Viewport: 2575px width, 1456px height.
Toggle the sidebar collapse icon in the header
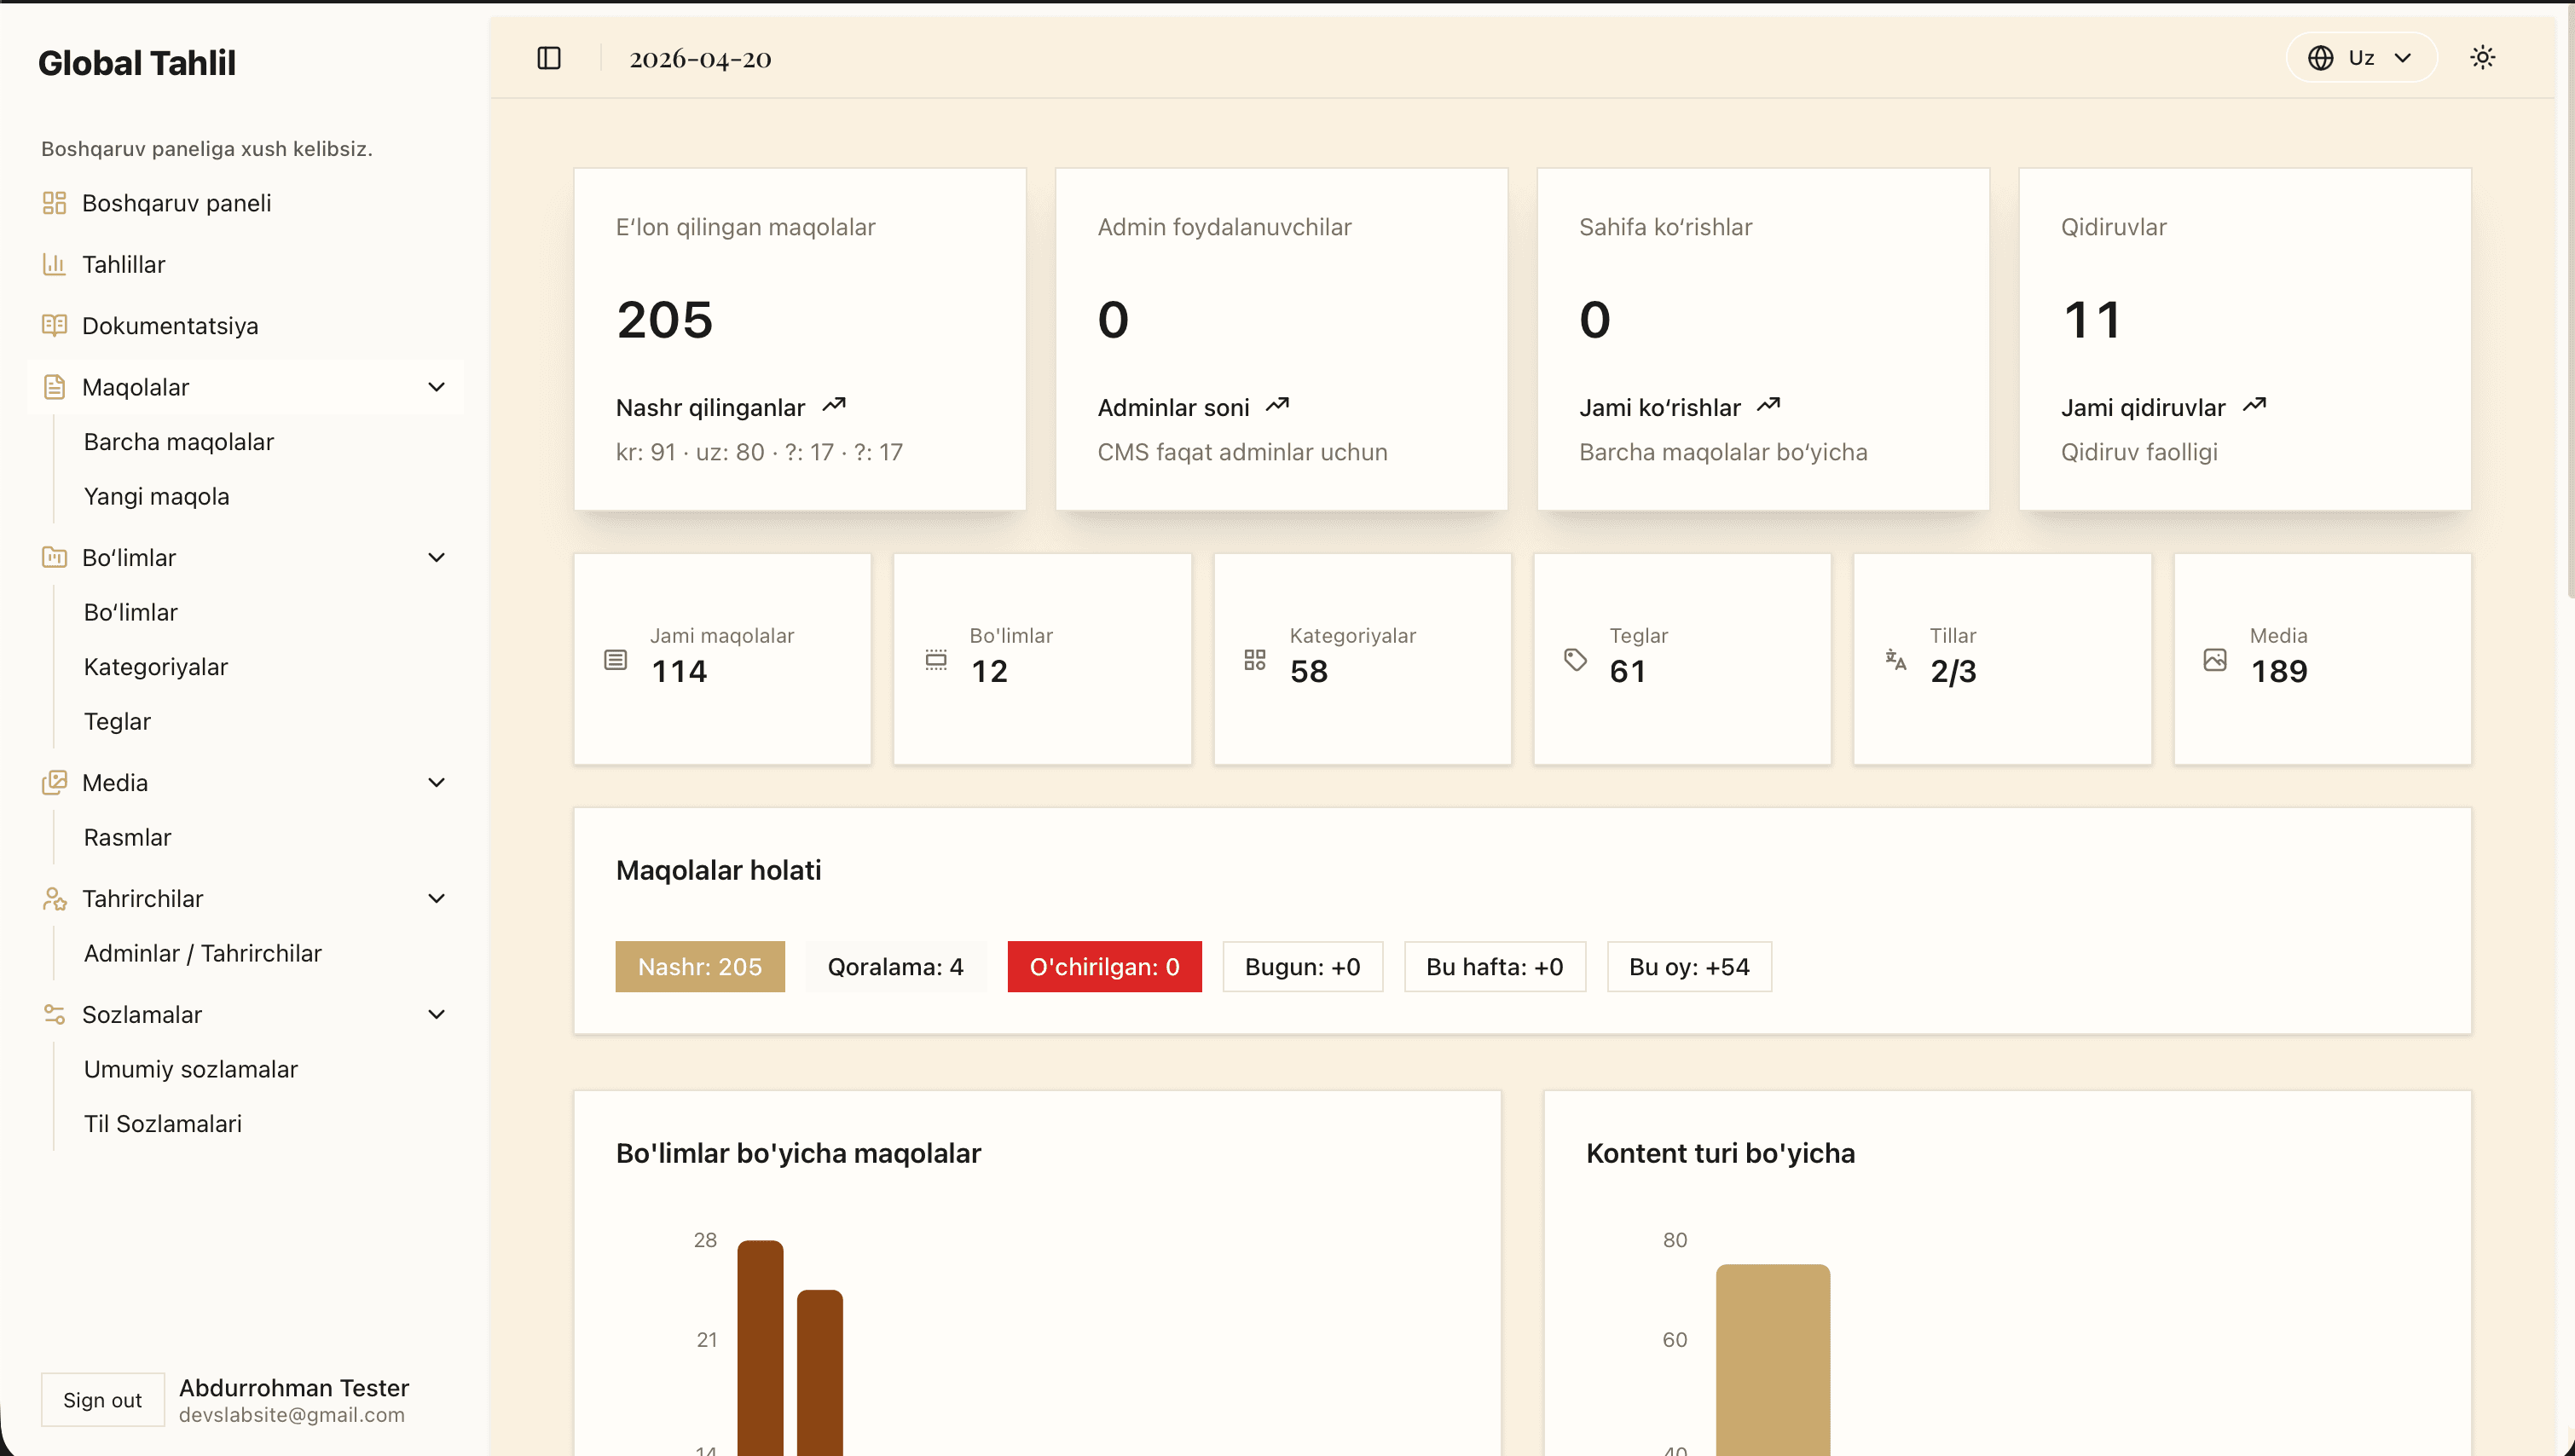click(x=548, y=57)
